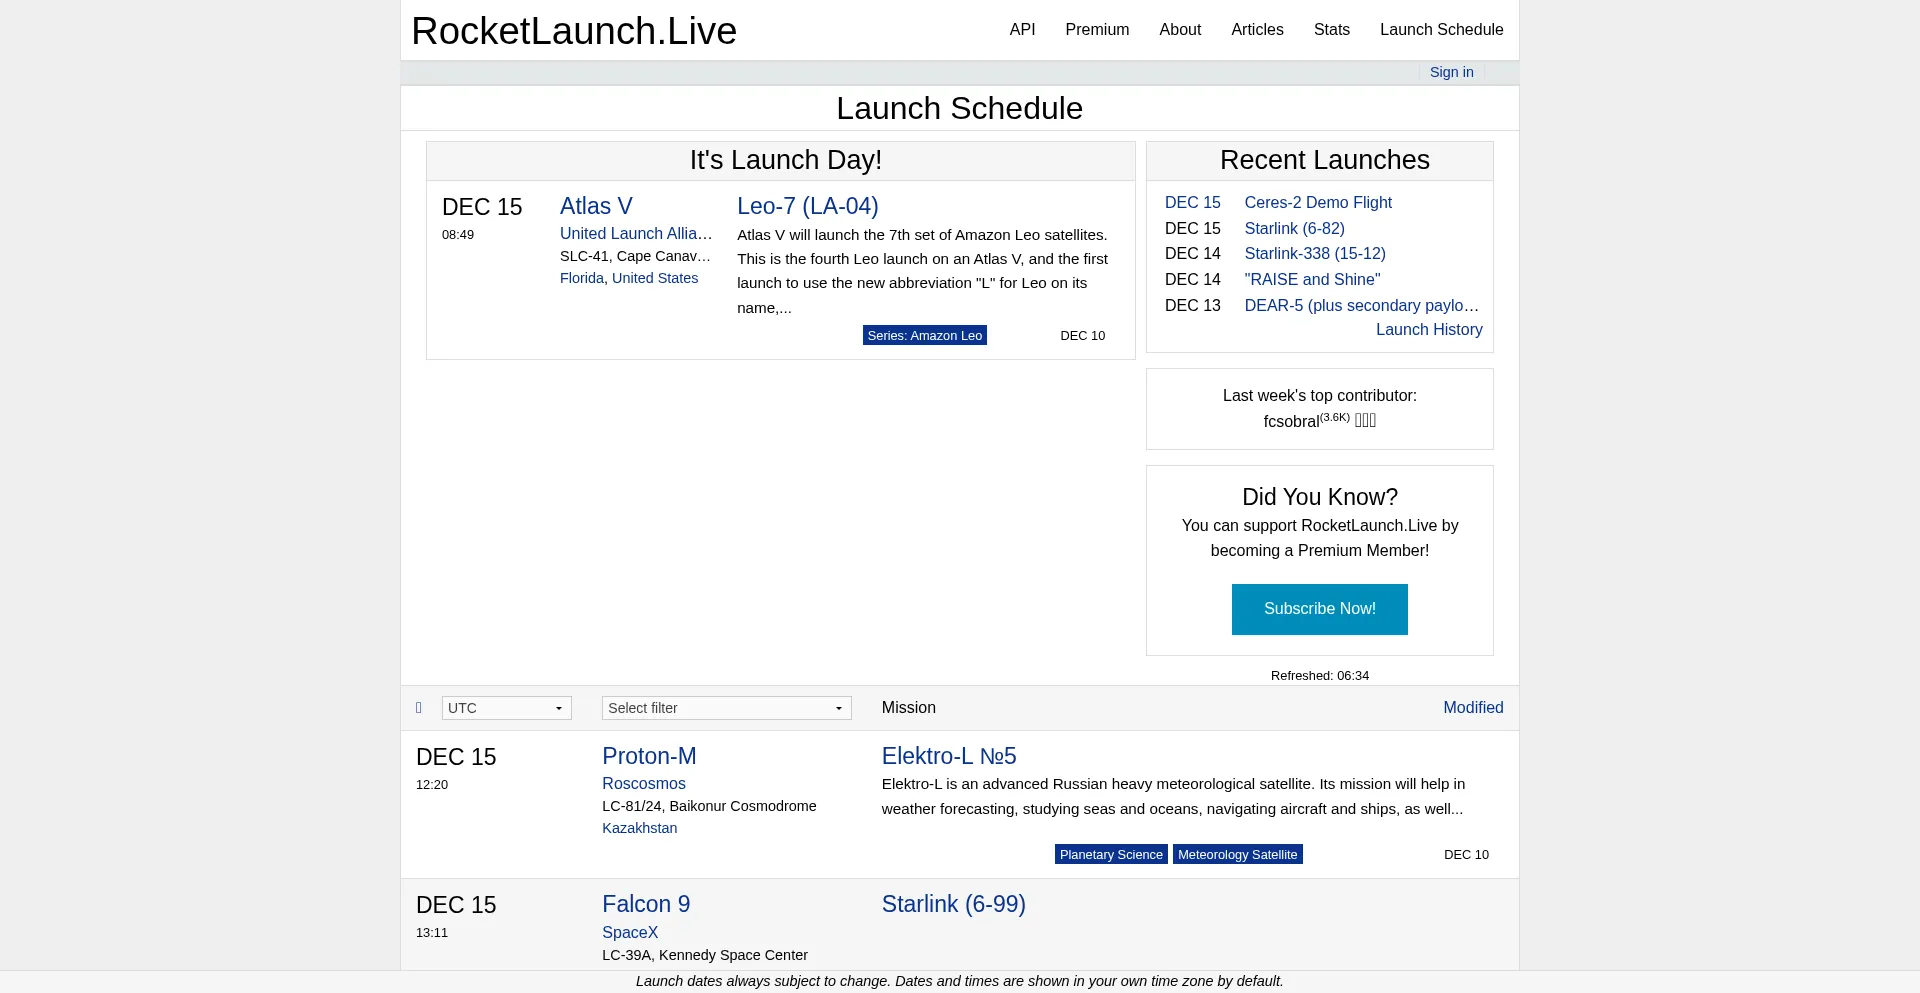1920x993 pixels.
Task: Expand the Launch History list
Action: [x=1428, y=329]
